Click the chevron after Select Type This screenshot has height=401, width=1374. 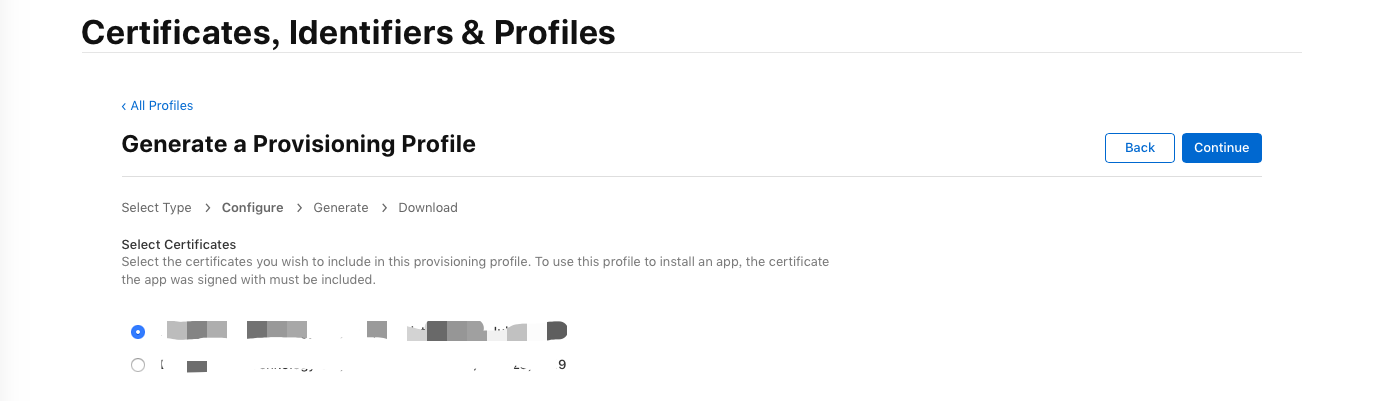[x=207, y=208]
